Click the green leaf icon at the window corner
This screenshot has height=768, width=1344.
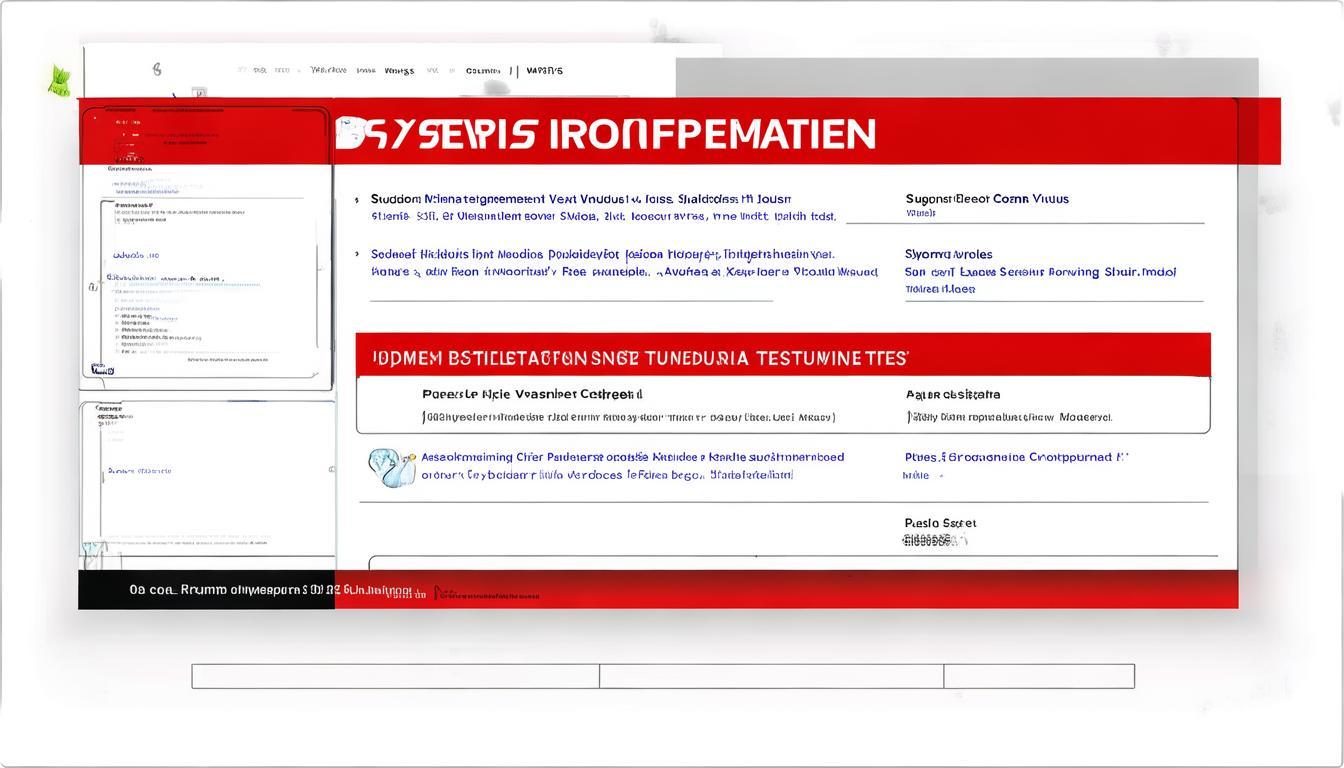60,81
